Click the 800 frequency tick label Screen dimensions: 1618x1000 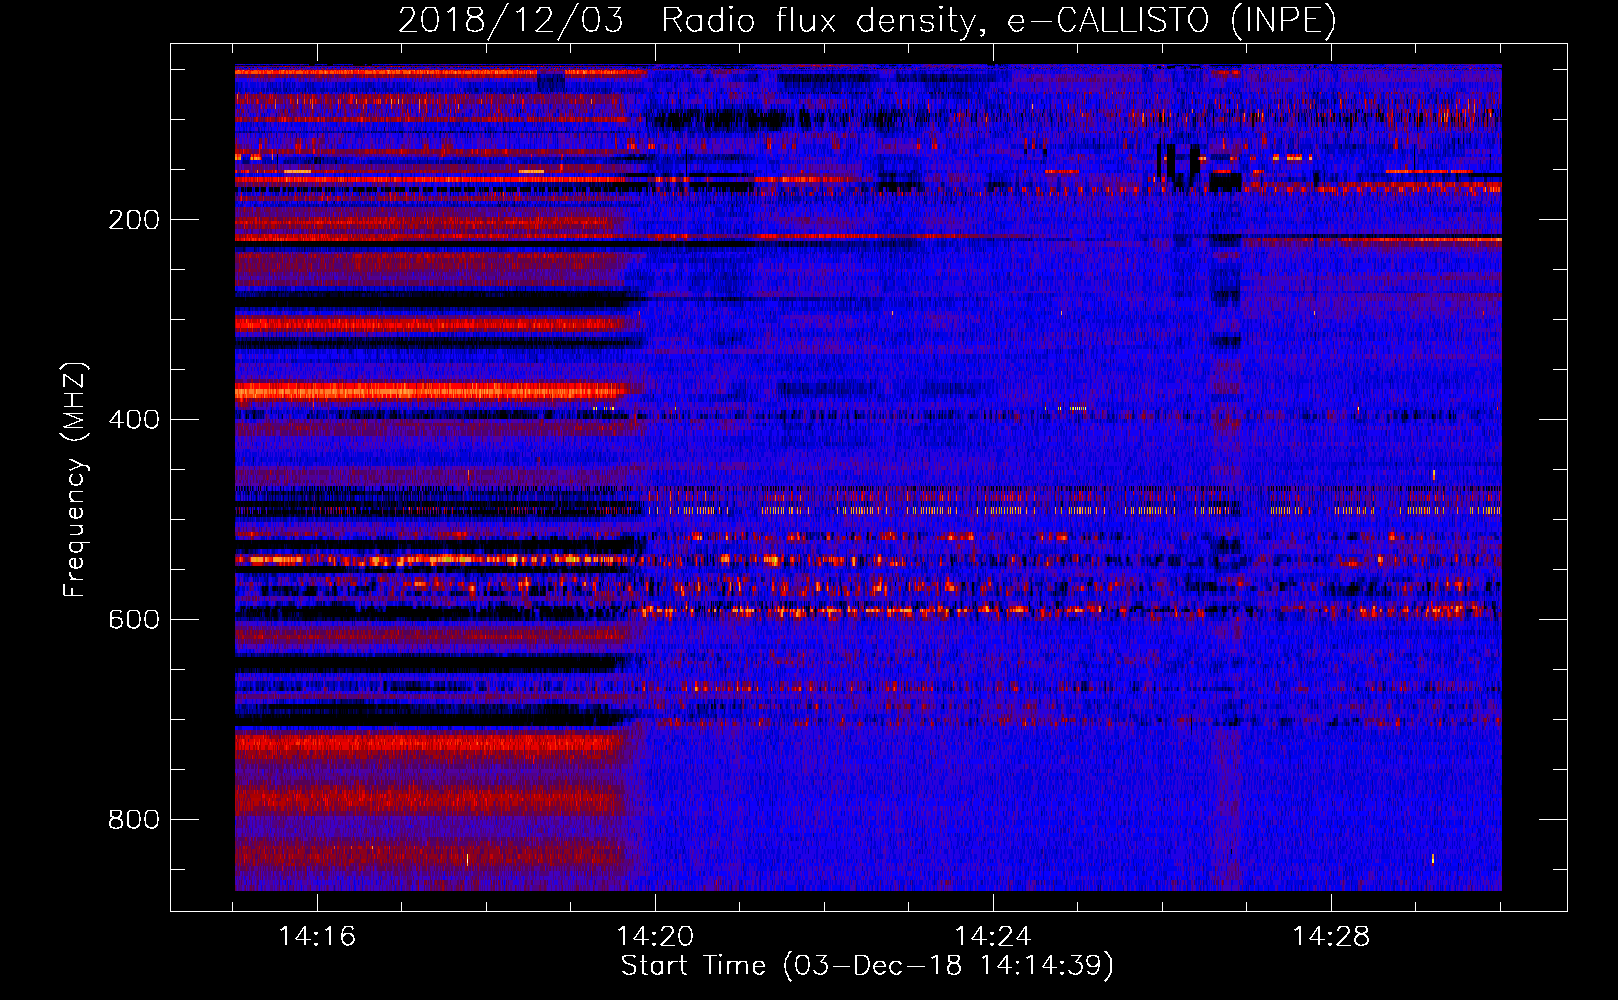[134, 820]
